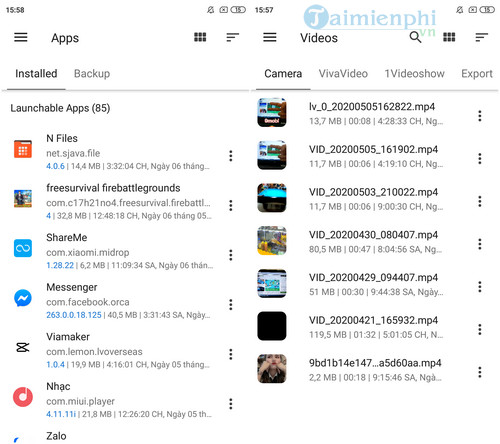Open thumbnail of VID_20200429_094407.mp4
The image size is (500, 444).
click(x=272, y=283)
